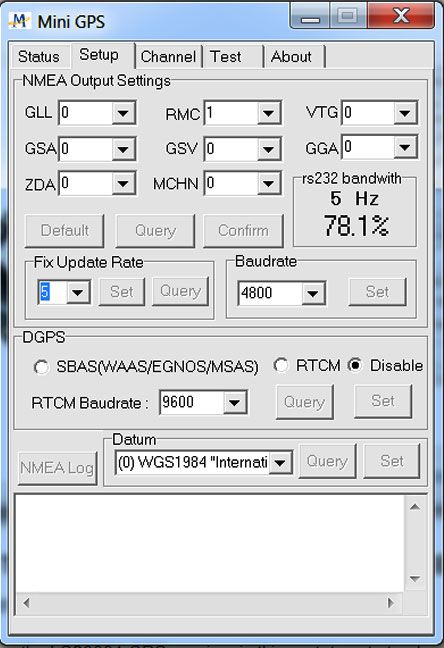Click the NMEA Log button
Viewport: 444px width, 648px height.
pyautogui.click(x=57, y=468)
